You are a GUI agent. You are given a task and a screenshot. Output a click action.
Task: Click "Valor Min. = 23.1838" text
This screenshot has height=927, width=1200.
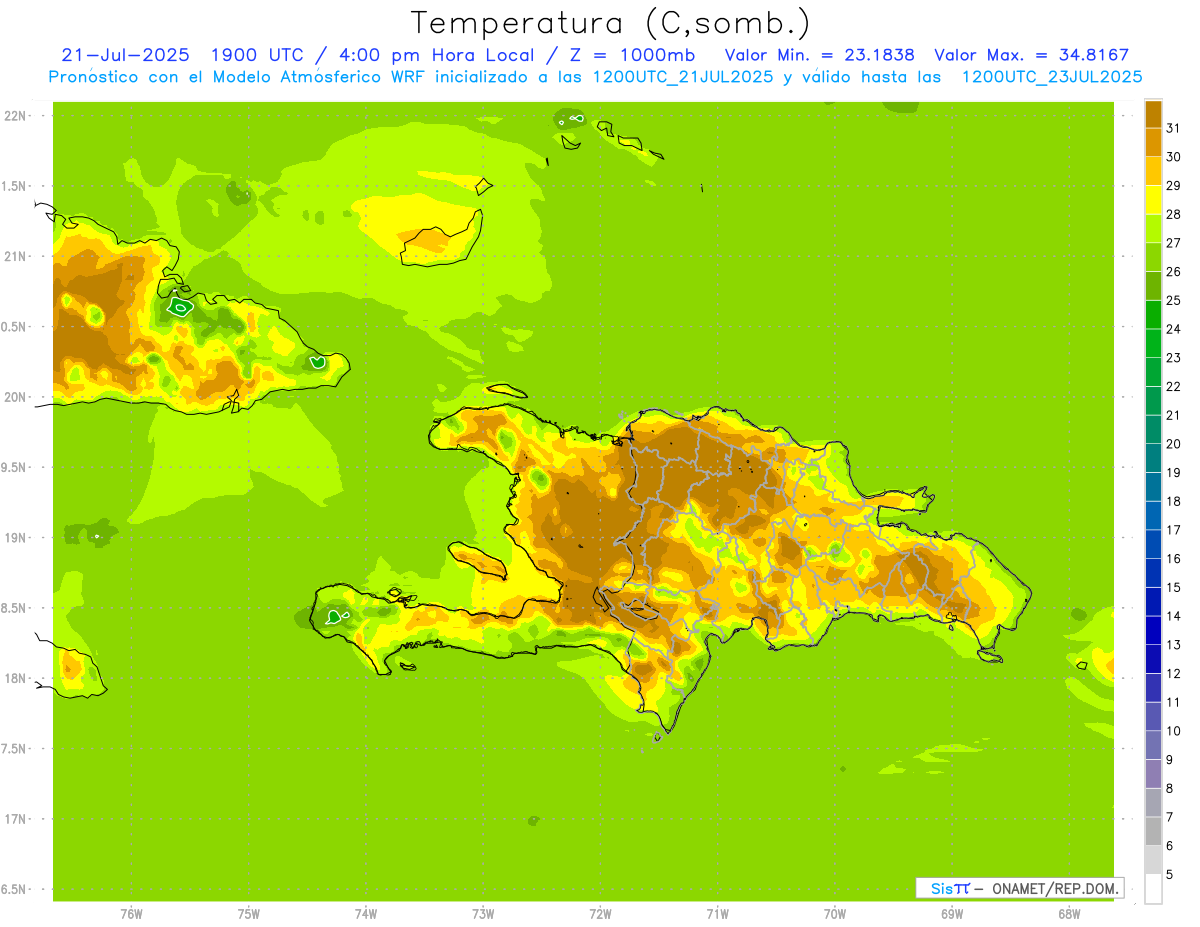click(820, 55)
